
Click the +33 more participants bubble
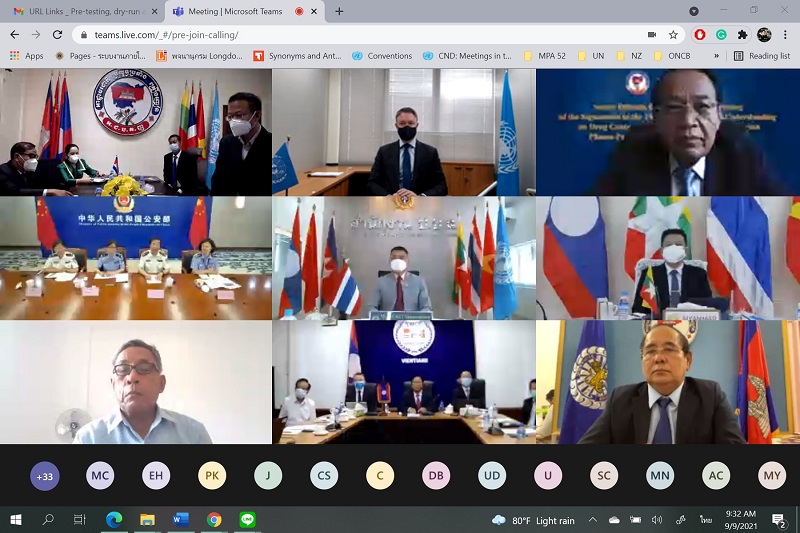[44, 476]
